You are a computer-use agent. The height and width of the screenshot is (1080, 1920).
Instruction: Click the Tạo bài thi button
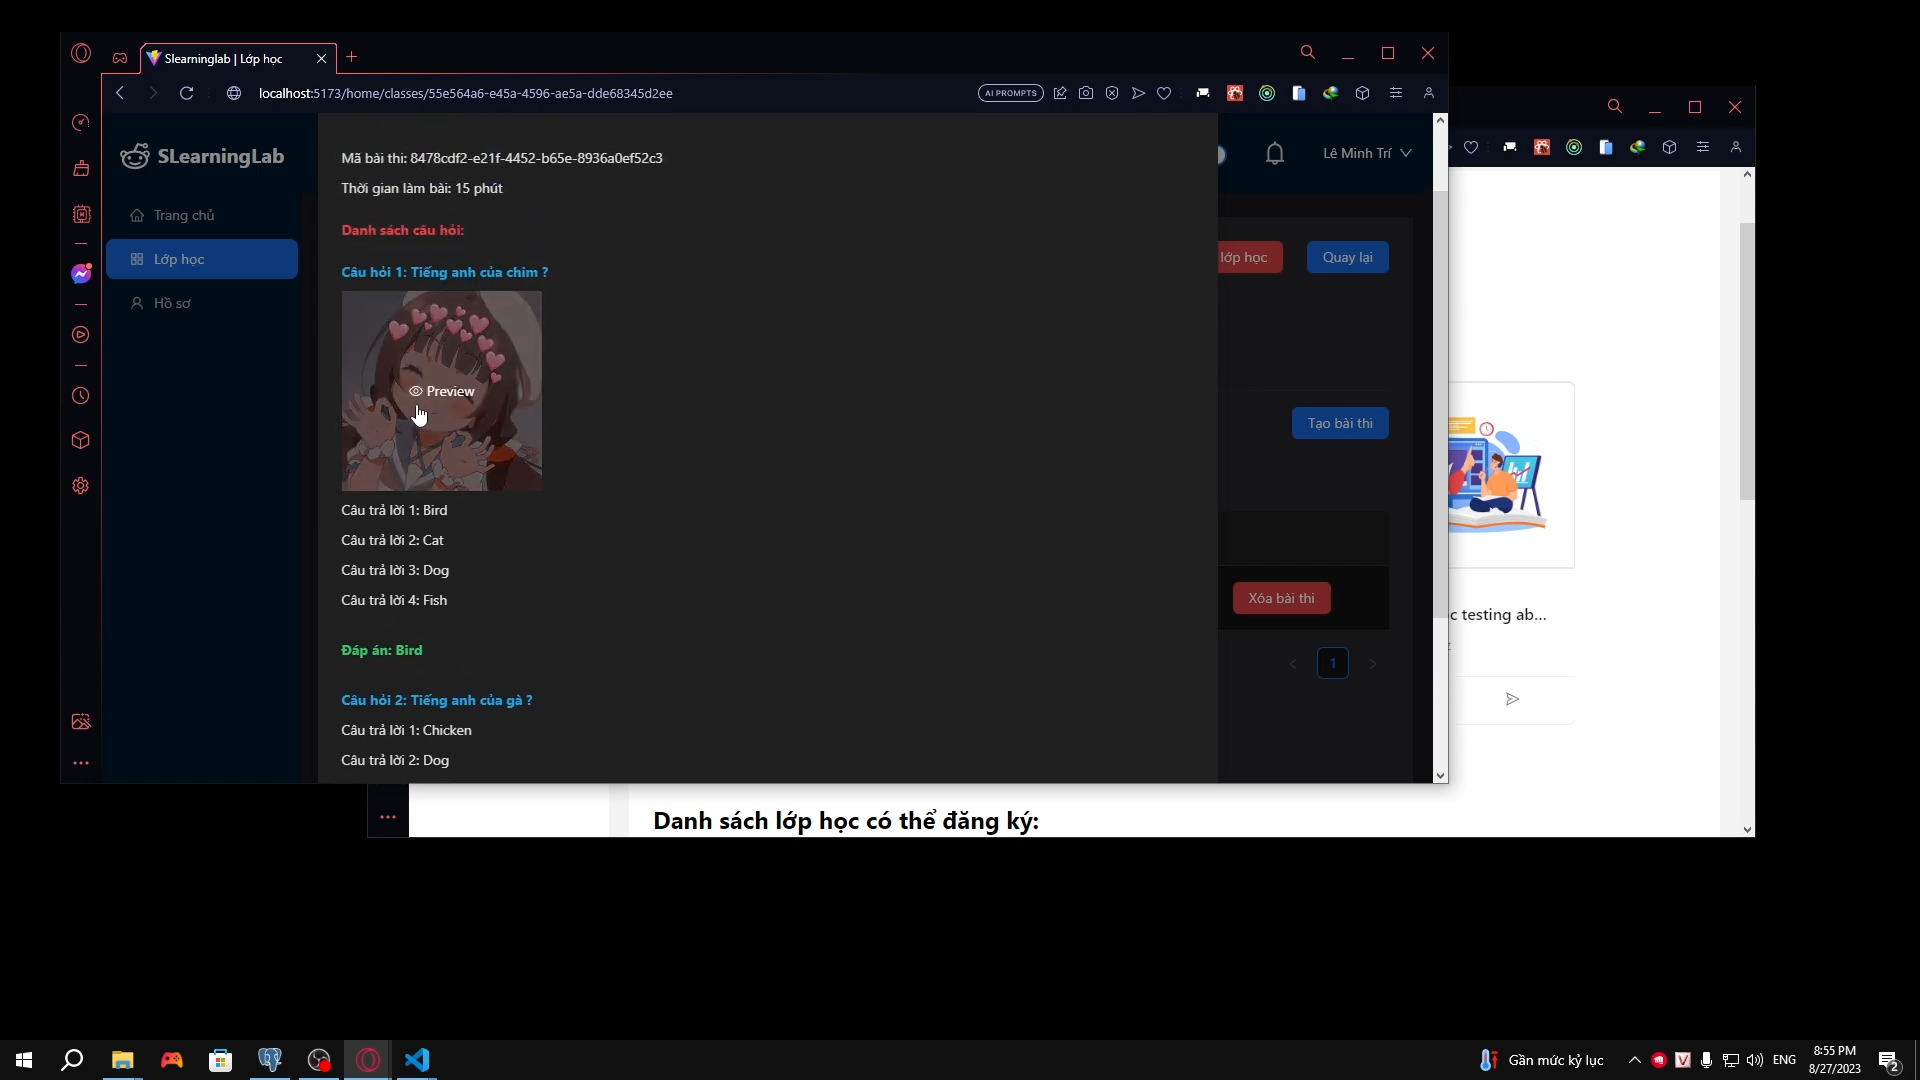point(1340,423)
